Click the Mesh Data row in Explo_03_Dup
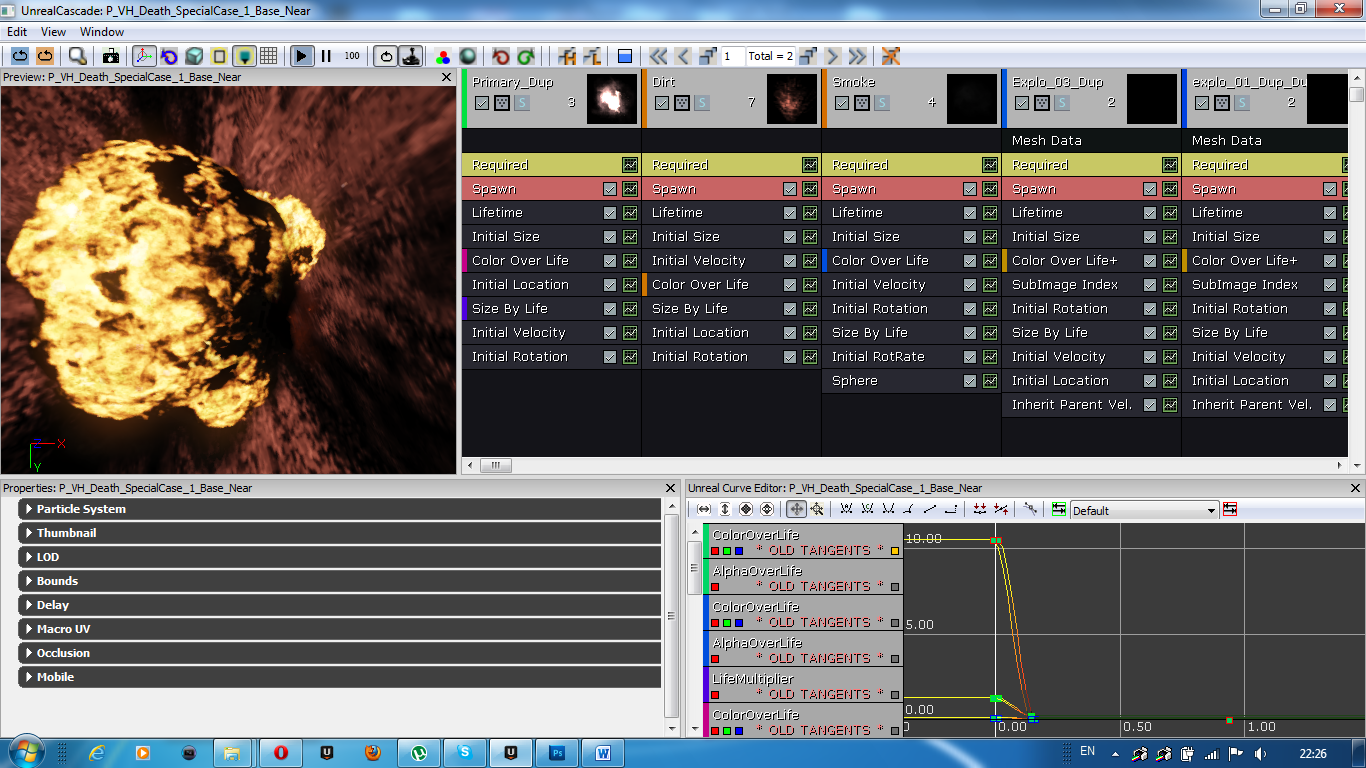The height and width of the screenshot is (768, 1366). click(x=1091, y=141)
